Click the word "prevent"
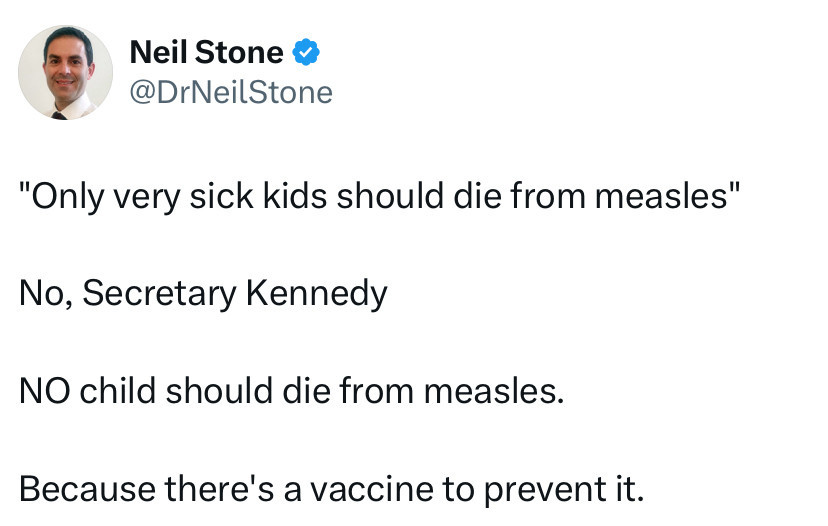828x526 pixels. point(544,491)
